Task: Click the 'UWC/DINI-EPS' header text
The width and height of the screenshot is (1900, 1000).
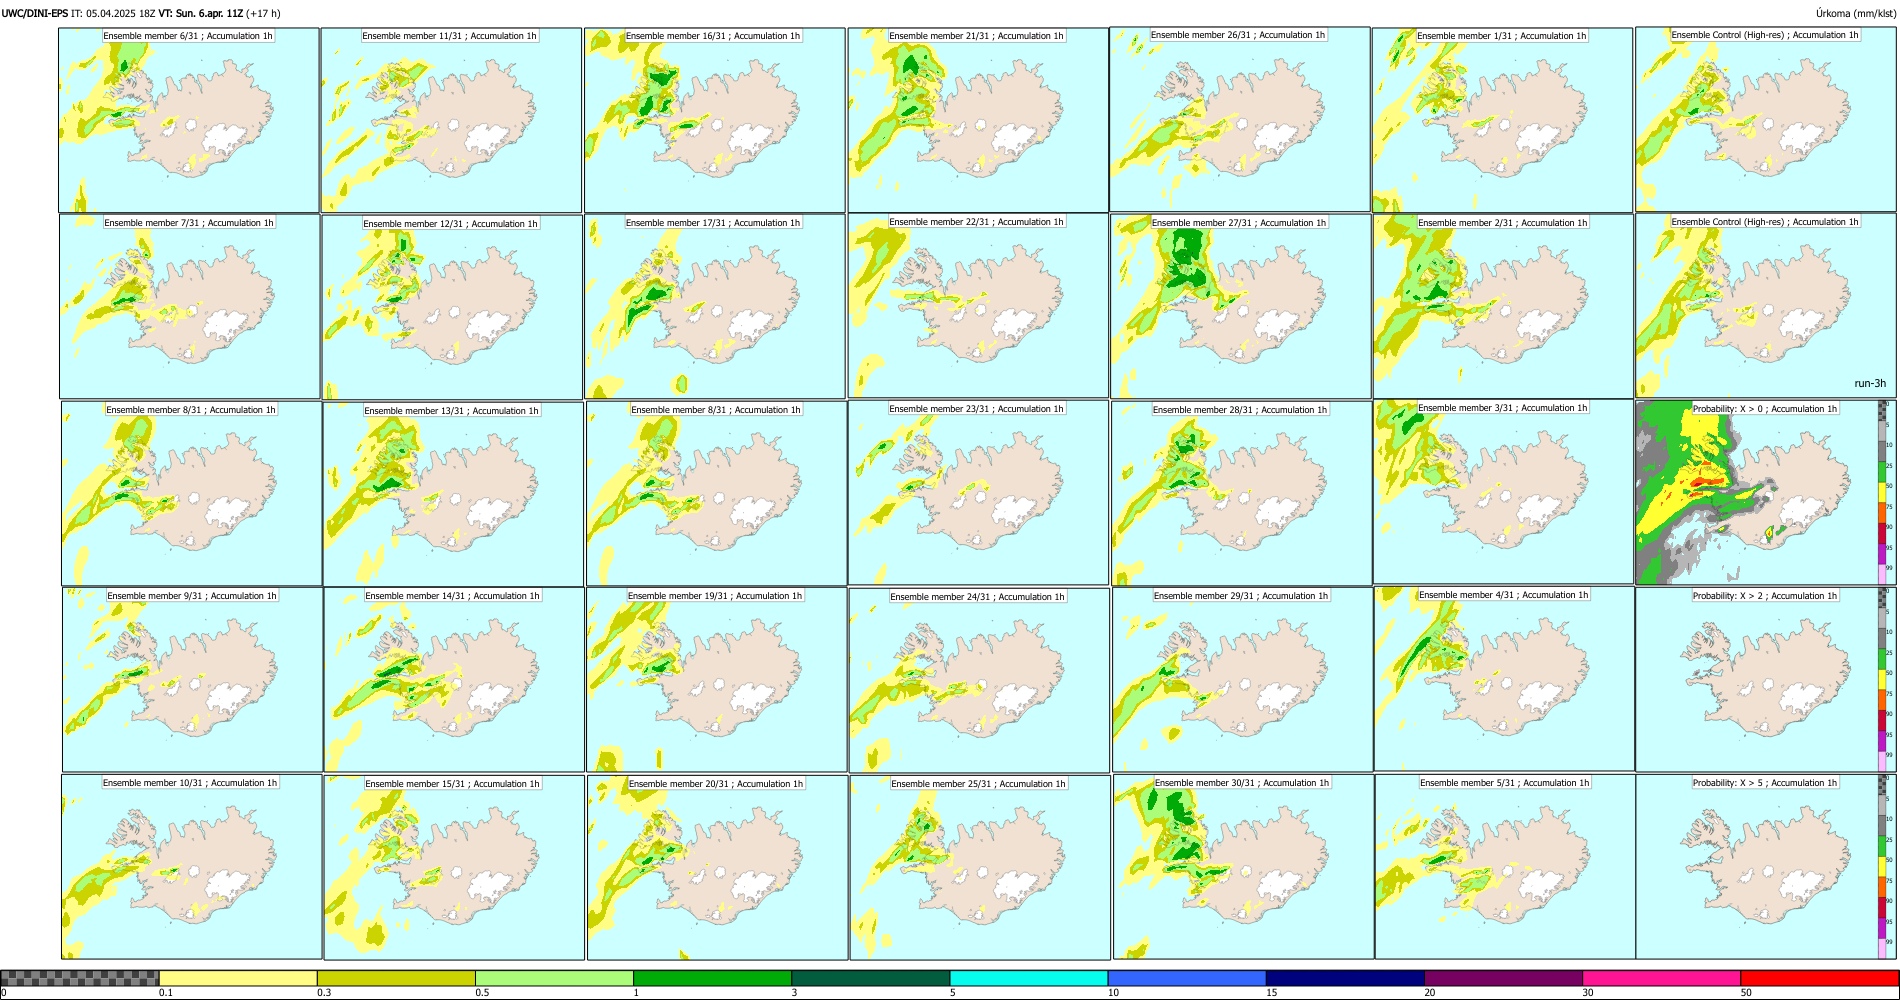Action: [35, 14]
